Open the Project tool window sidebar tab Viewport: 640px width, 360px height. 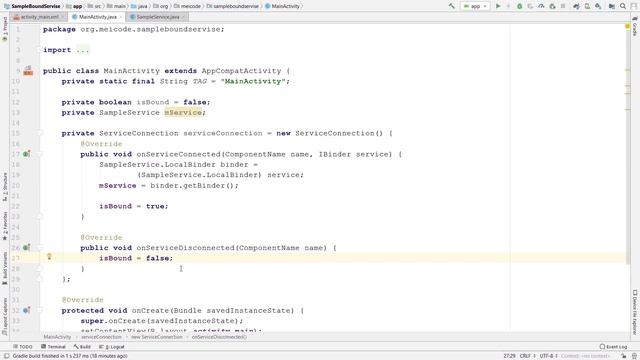click(4, 29)
